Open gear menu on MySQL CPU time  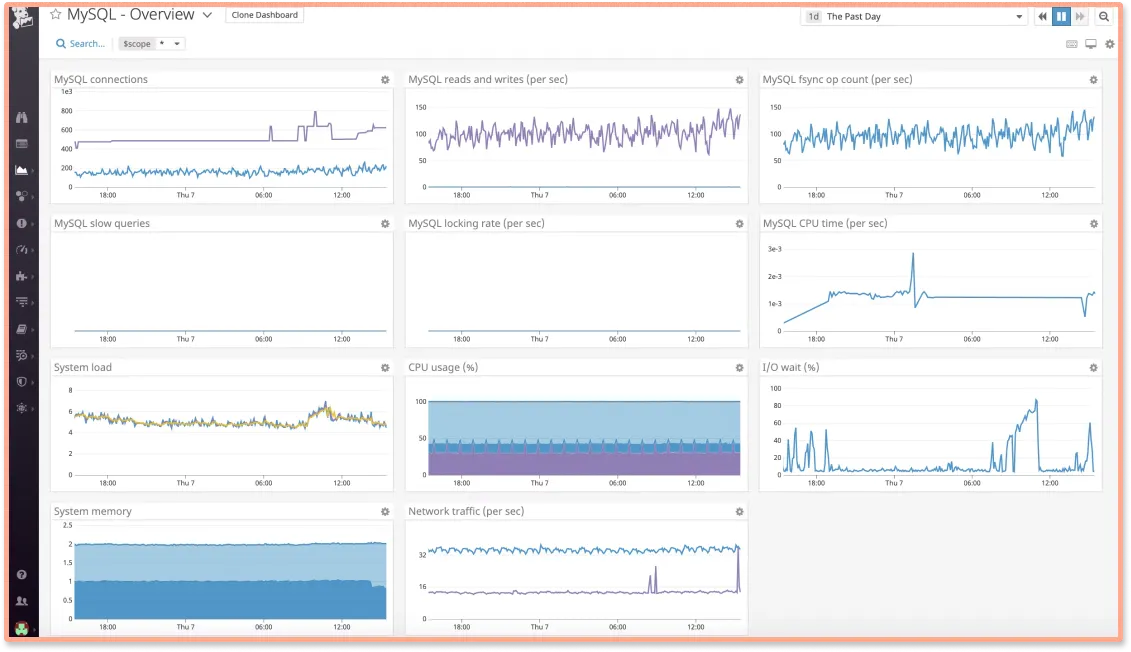tap(1093, 224)
